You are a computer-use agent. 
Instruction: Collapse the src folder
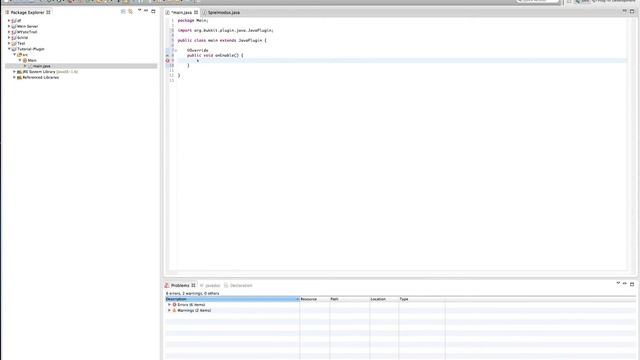pyautogui.click(x=14, y=55)
